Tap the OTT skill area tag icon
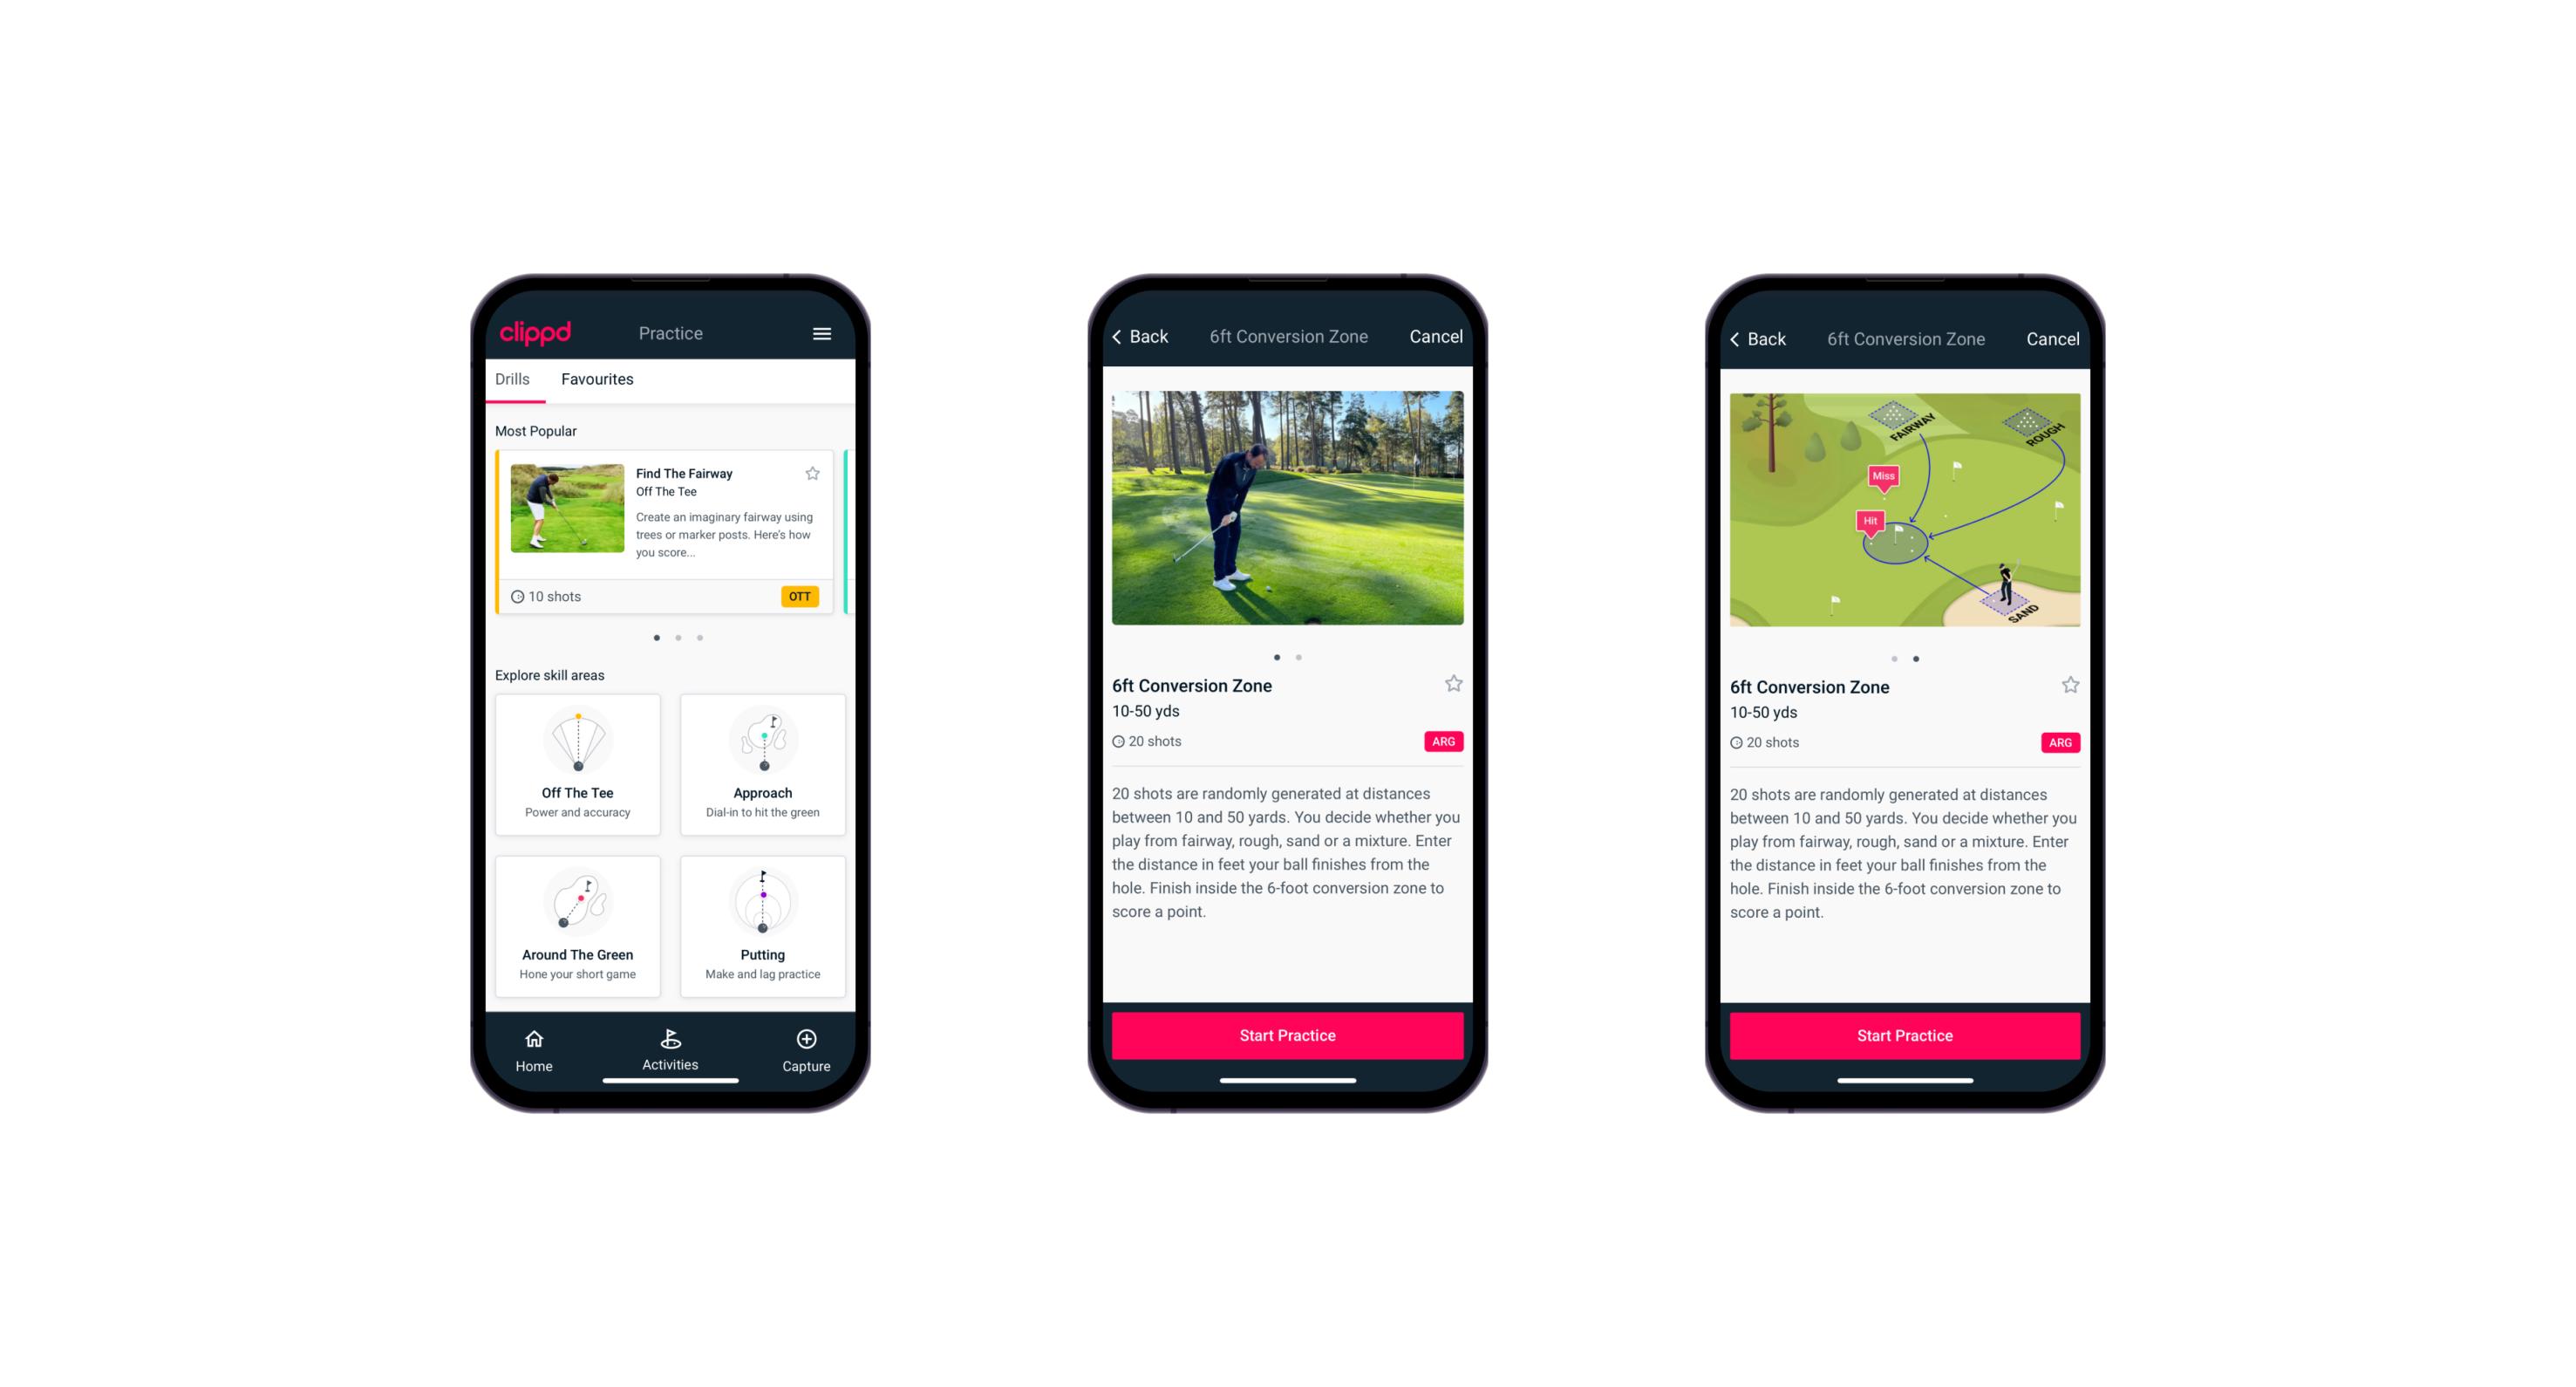 [x=802, y=596]
